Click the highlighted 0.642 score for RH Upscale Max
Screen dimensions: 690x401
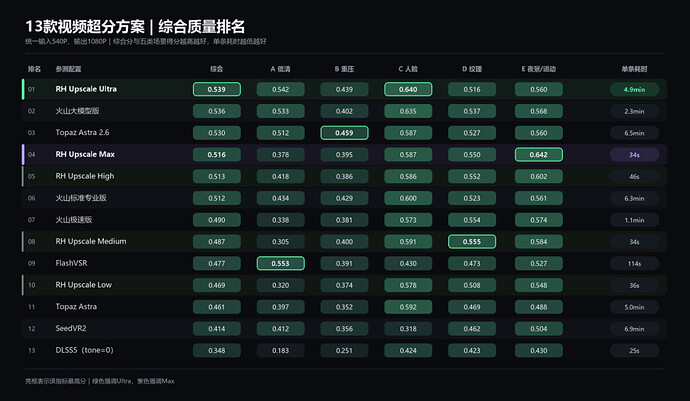[539, 155]
